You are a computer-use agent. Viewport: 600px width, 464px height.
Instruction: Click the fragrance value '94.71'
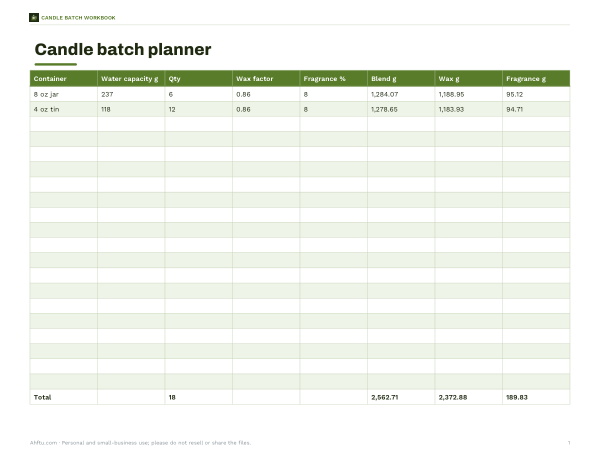pyautogui.click(x=515, y=109)
